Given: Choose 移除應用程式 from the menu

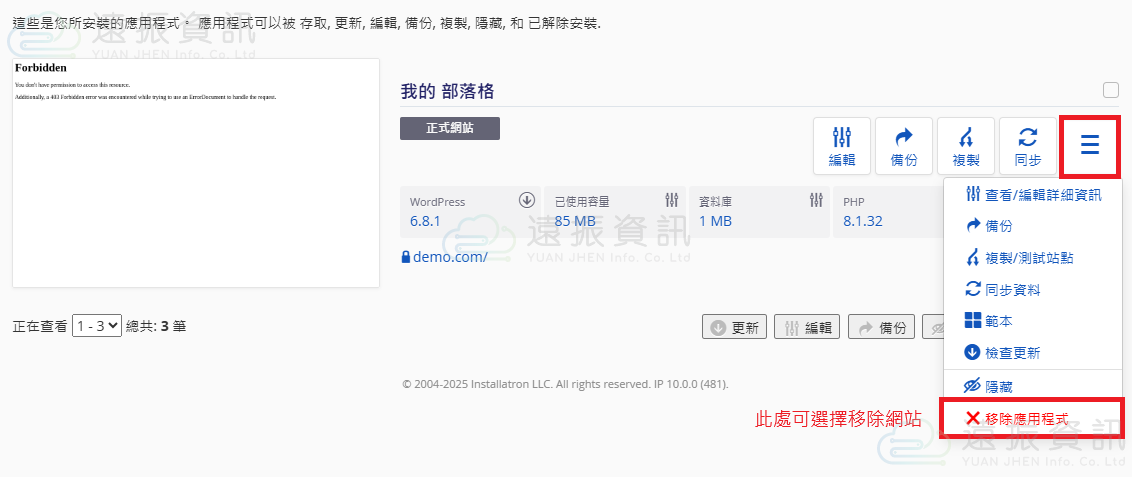Looking at the screenshot, I should [1032, 418].
